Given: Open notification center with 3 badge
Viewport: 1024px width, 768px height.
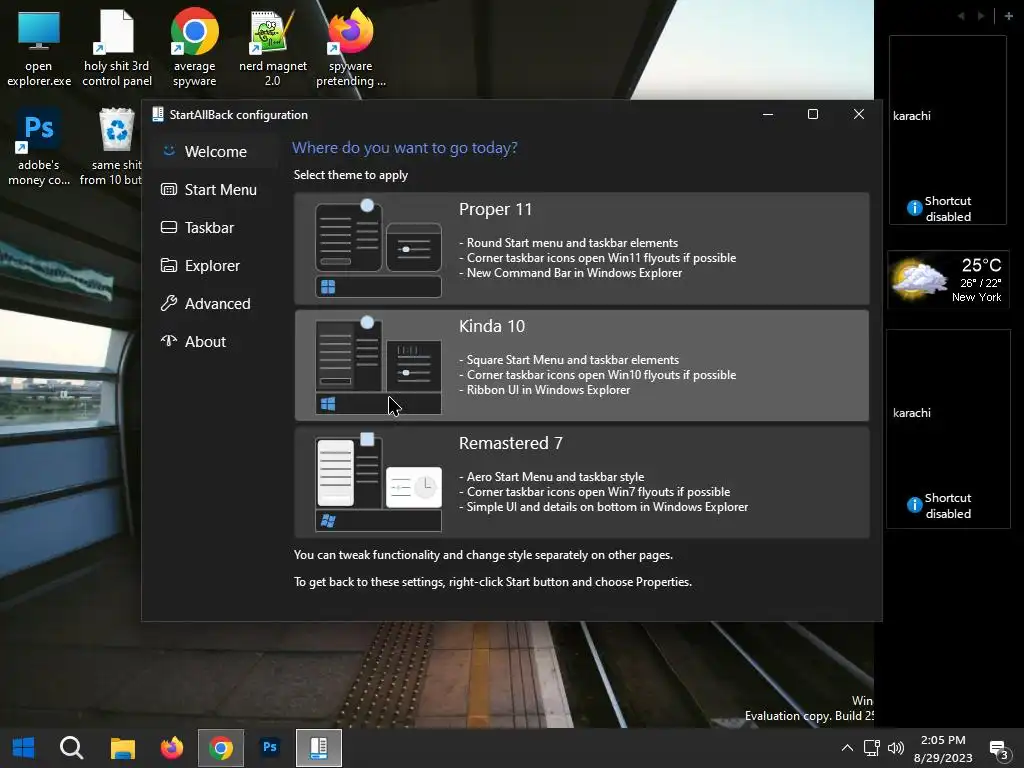Looking at the screenshot, I should (x=999, y=749).
